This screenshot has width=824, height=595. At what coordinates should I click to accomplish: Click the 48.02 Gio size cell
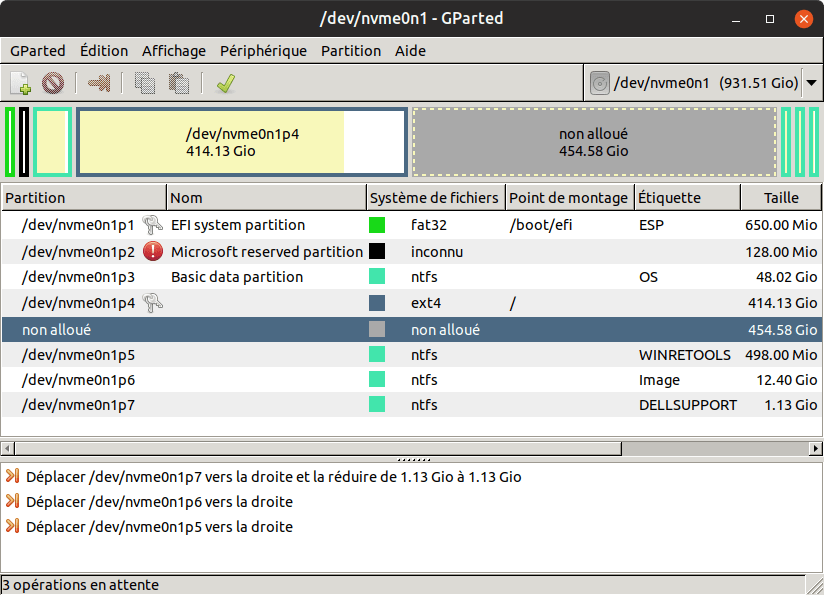787,277
